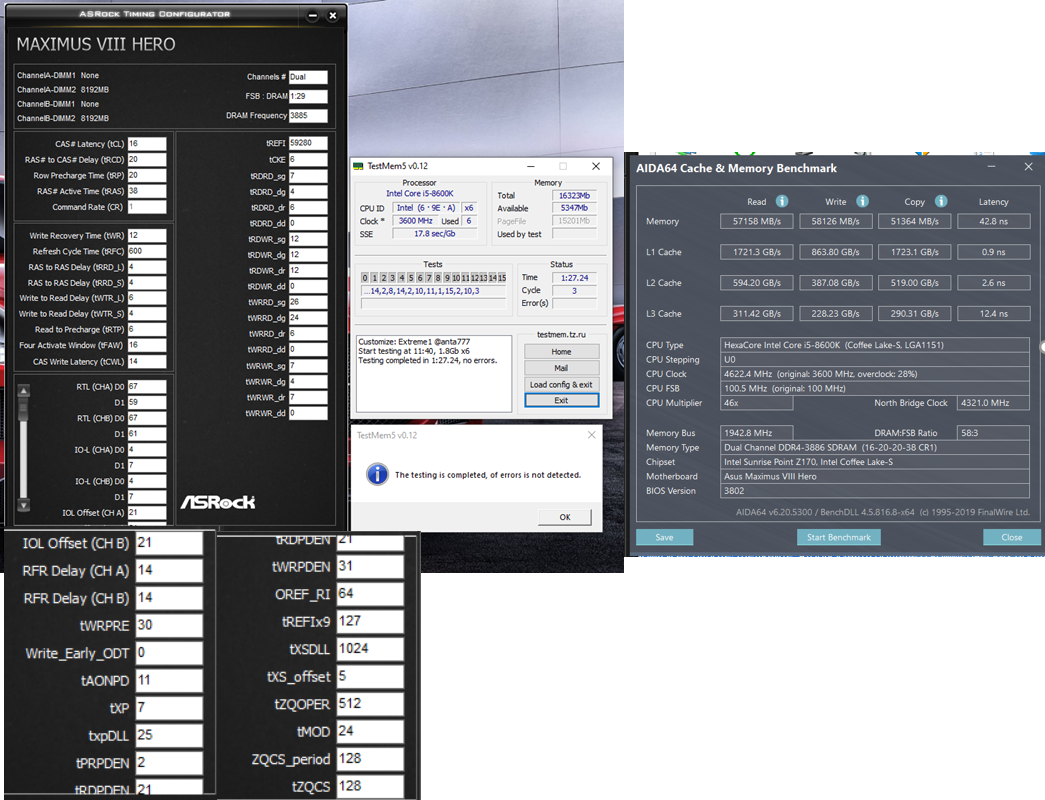Click the tAONPD field showing 11
The height and width of the screenshot is (800, 1045).
pyautogui.click(x=169, y=681)
